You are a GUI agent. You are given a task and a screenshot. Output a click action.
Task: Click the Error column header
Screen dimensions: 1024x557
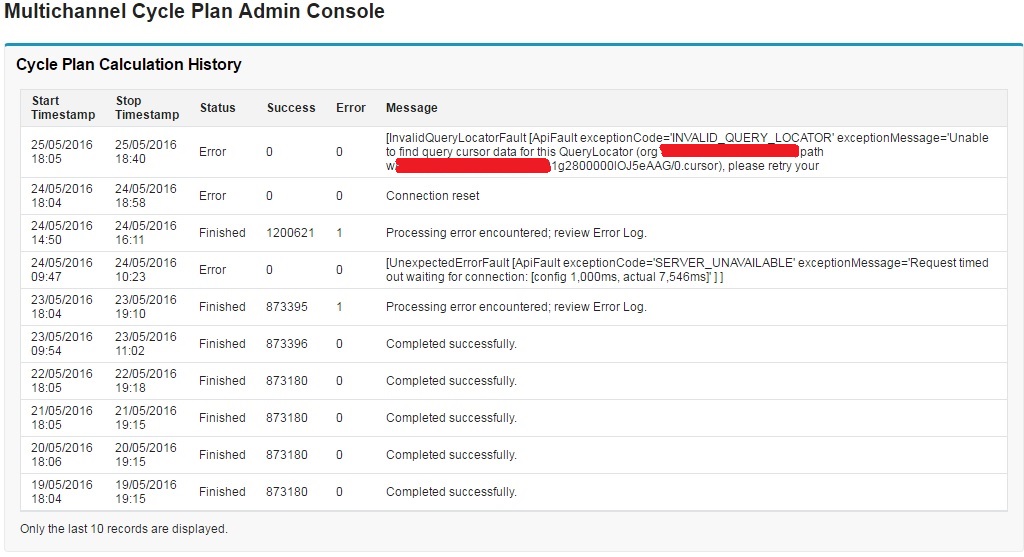tap(351, 108)
